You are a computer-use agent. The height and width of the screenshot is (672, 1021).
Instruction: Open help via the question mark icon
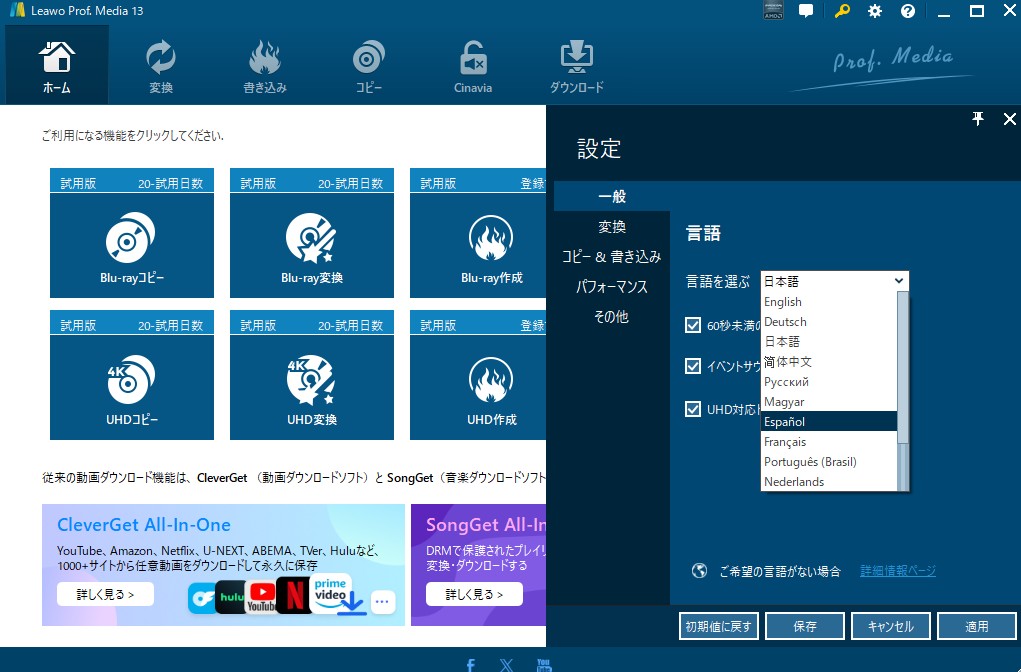coord(908,11)
